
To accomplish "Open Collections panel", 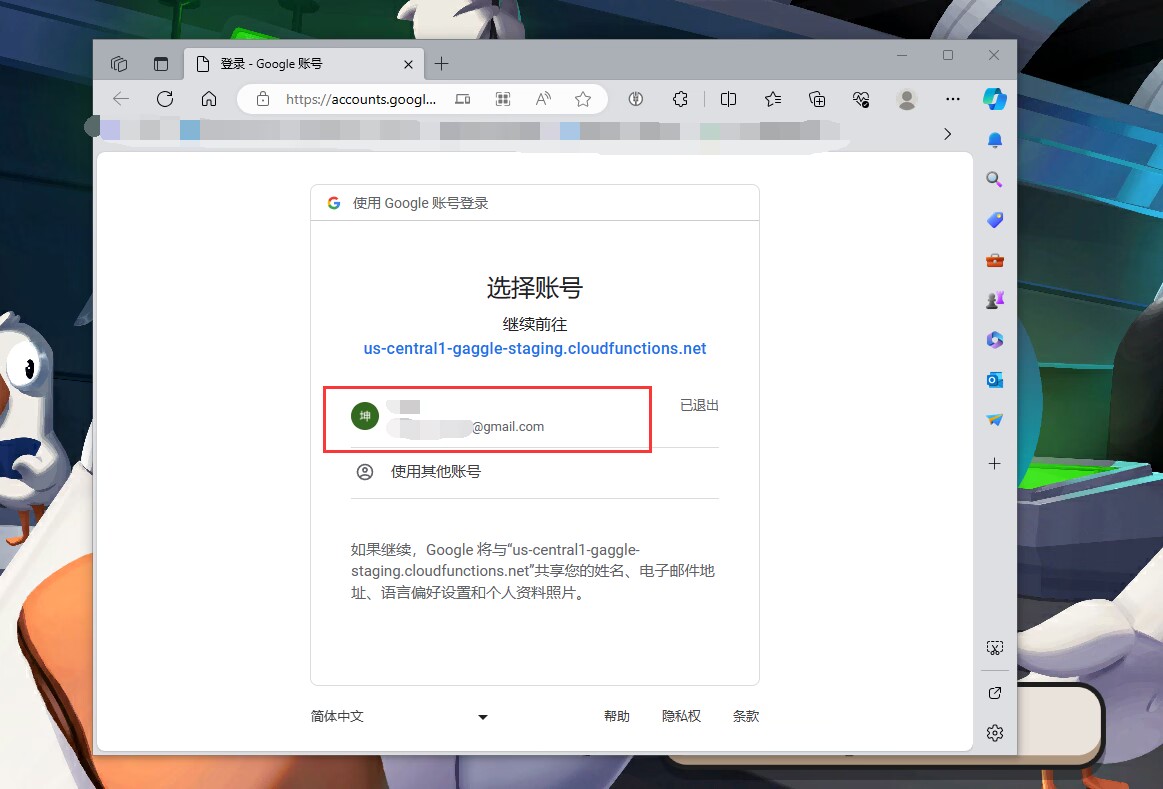I will [817, 99].
